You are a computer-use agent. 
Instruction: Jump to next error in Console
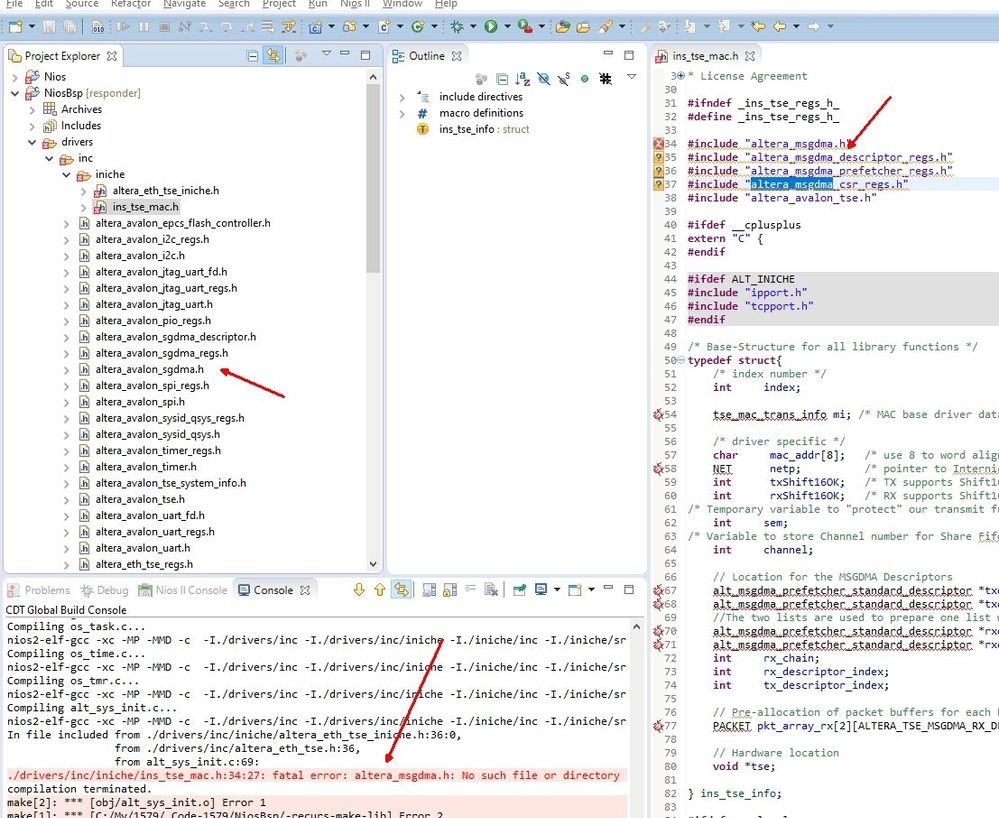[x=360, y=590]
